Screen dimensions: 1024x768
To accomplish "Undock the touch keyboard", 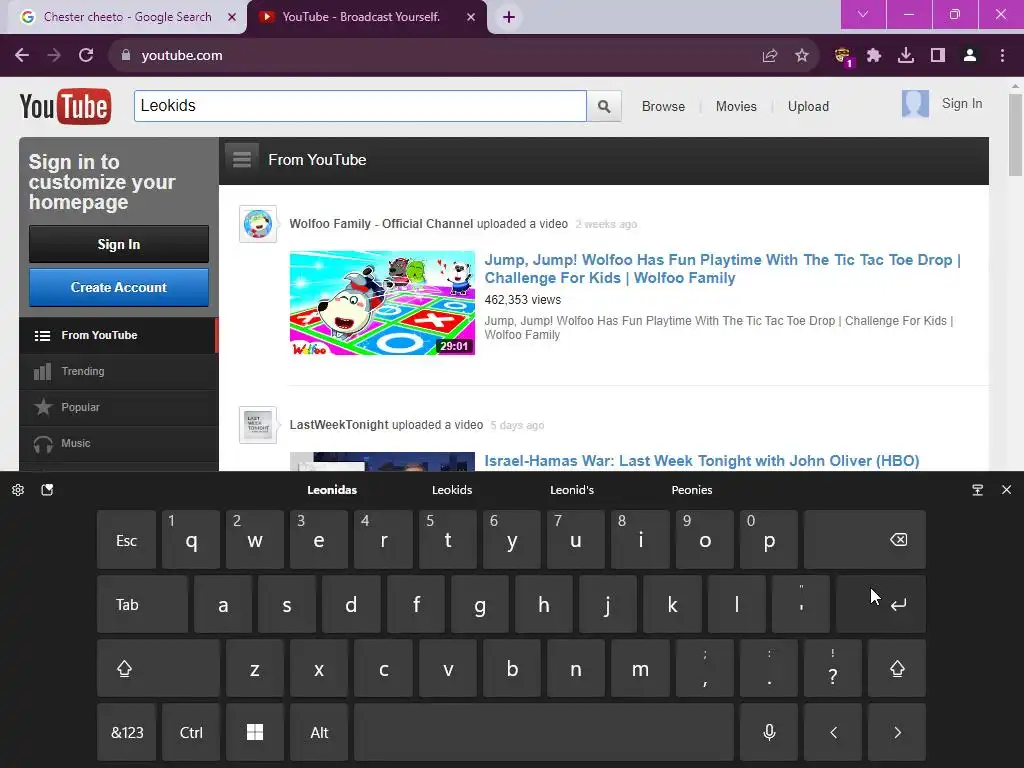I will coord(978,490).
